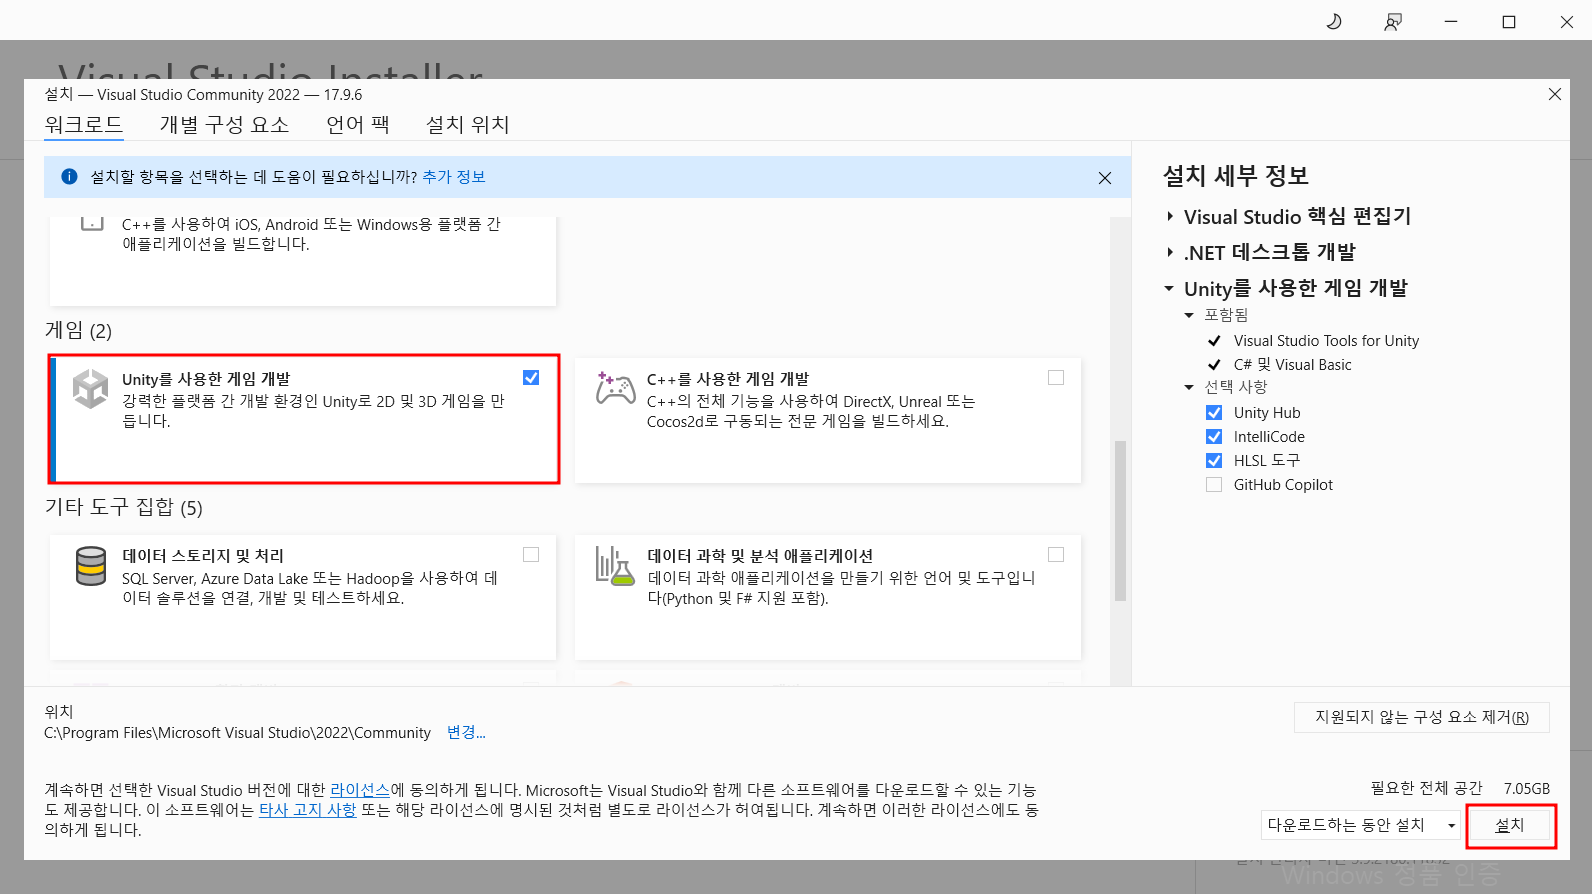The image size is (1592, 894).
Task: Uncheck the IntelliCode optional component
Action: (x=1214, y=436)
